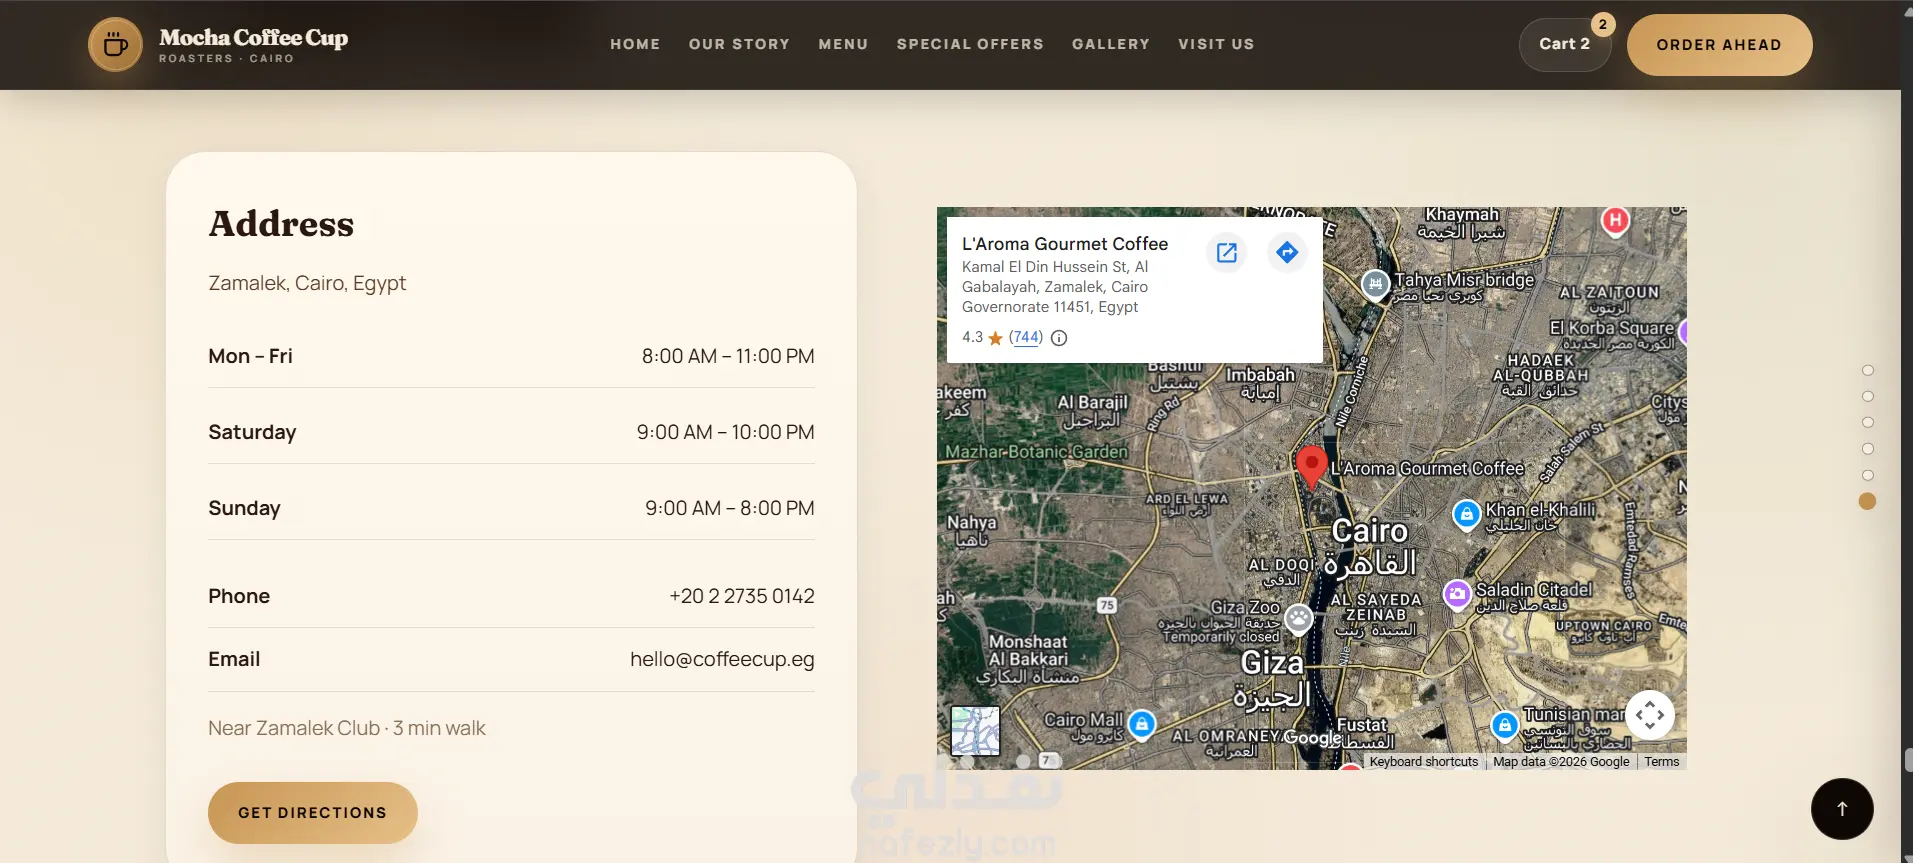Click the email hello@coffeecup.eg
This screenshot has width=1913, height=863.
tap(722, 660)
